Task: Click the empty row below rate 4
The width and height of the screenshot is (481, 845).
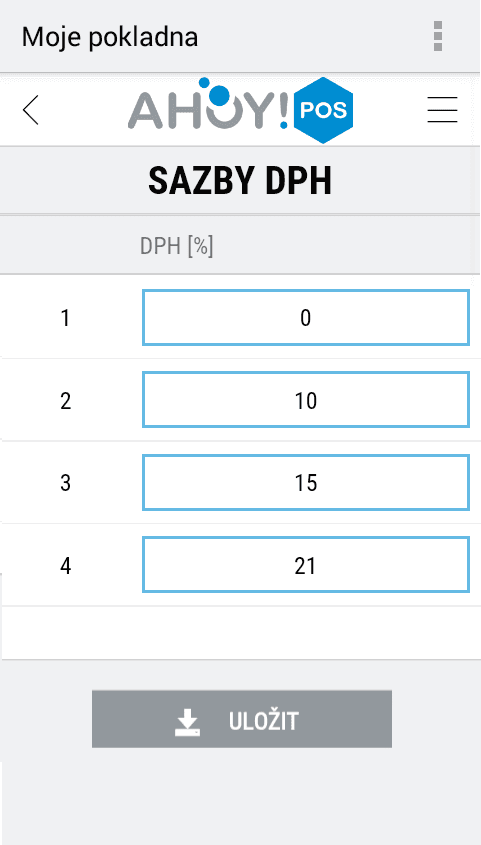Action: pos(240,633)
